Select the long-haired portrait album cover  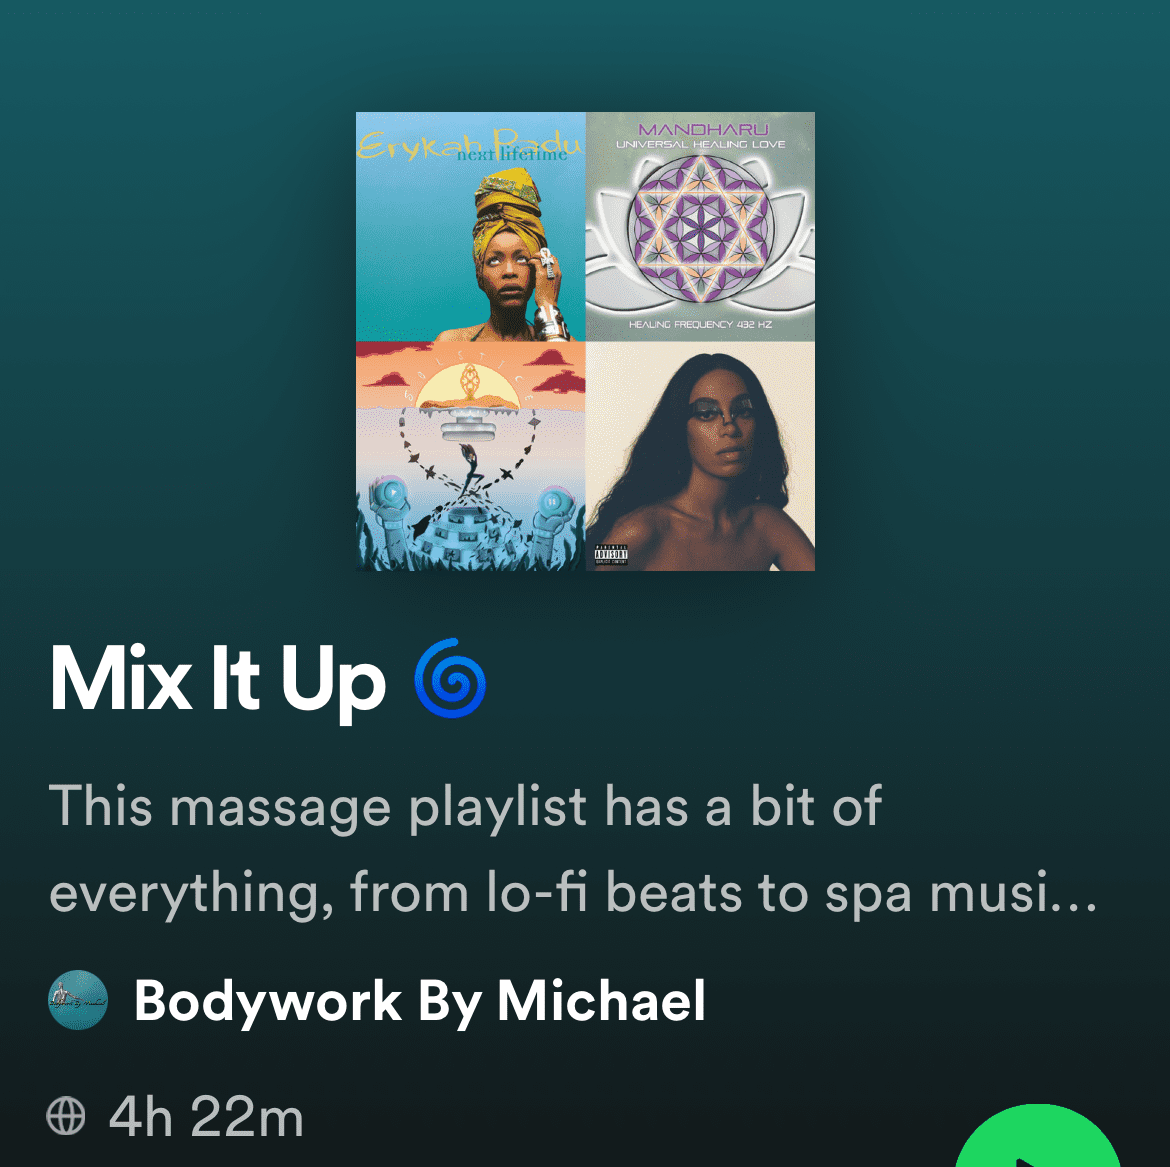tap(700, 456)
